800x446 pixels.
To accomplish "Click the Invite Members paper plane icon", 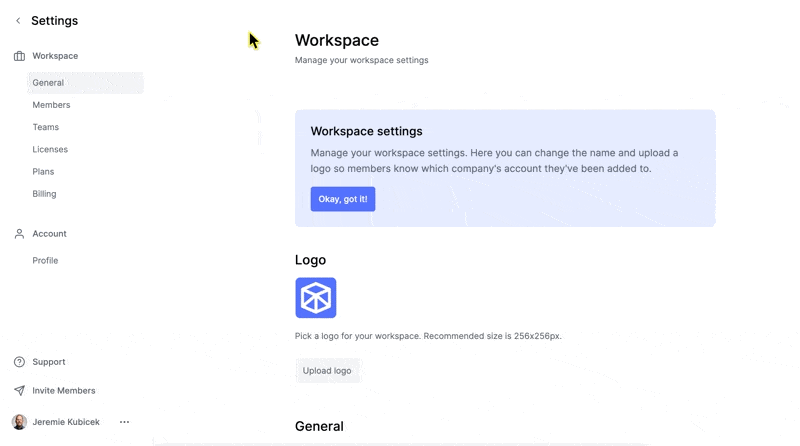I will [19, 391].
